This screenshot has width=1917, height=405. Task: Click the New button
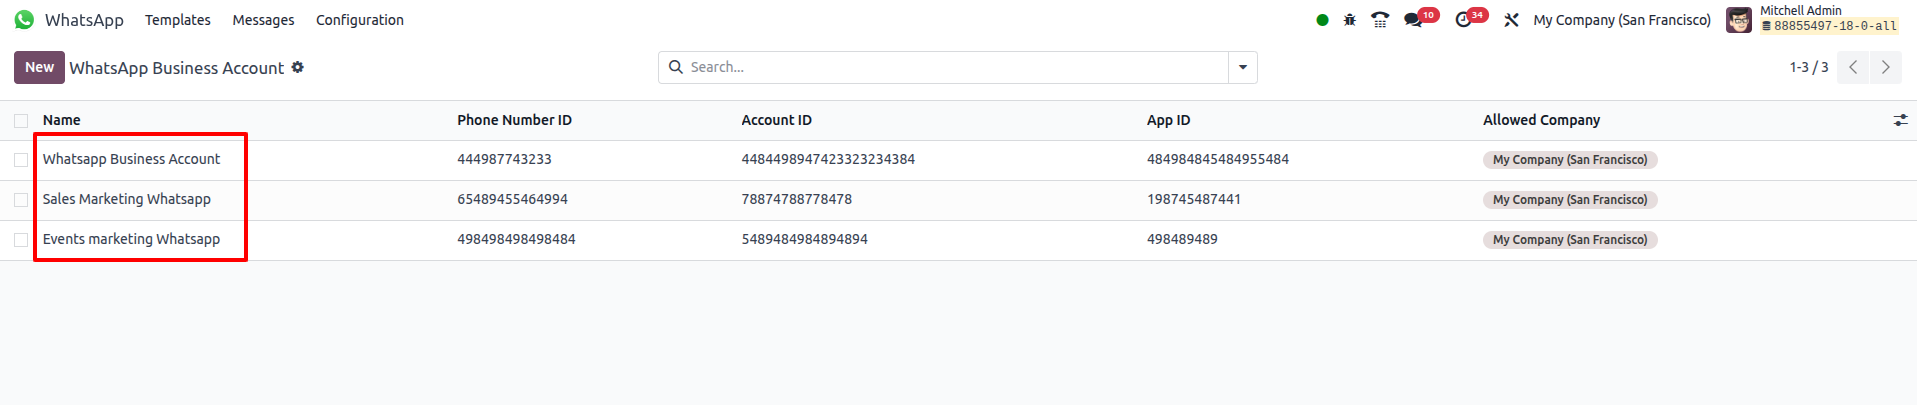point(39,67)
